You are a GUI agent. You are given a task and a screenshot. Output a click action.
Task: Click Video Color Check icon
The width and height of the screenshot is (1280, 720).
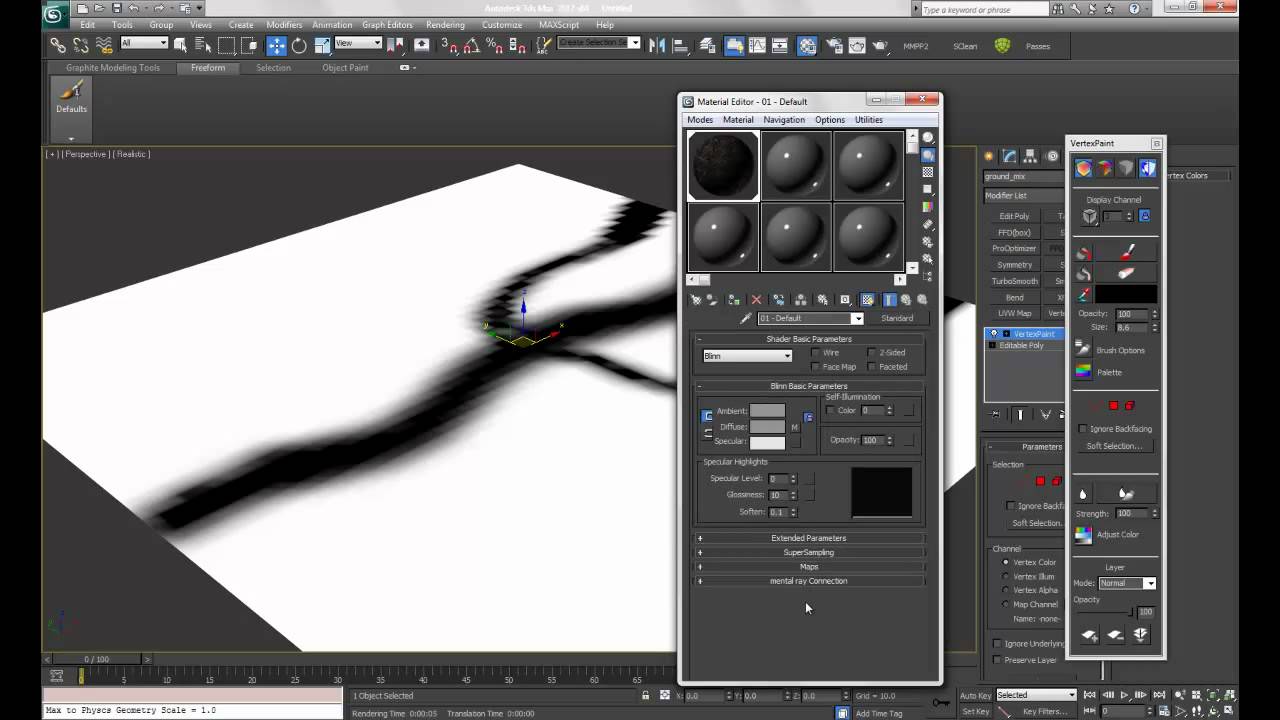928,207
